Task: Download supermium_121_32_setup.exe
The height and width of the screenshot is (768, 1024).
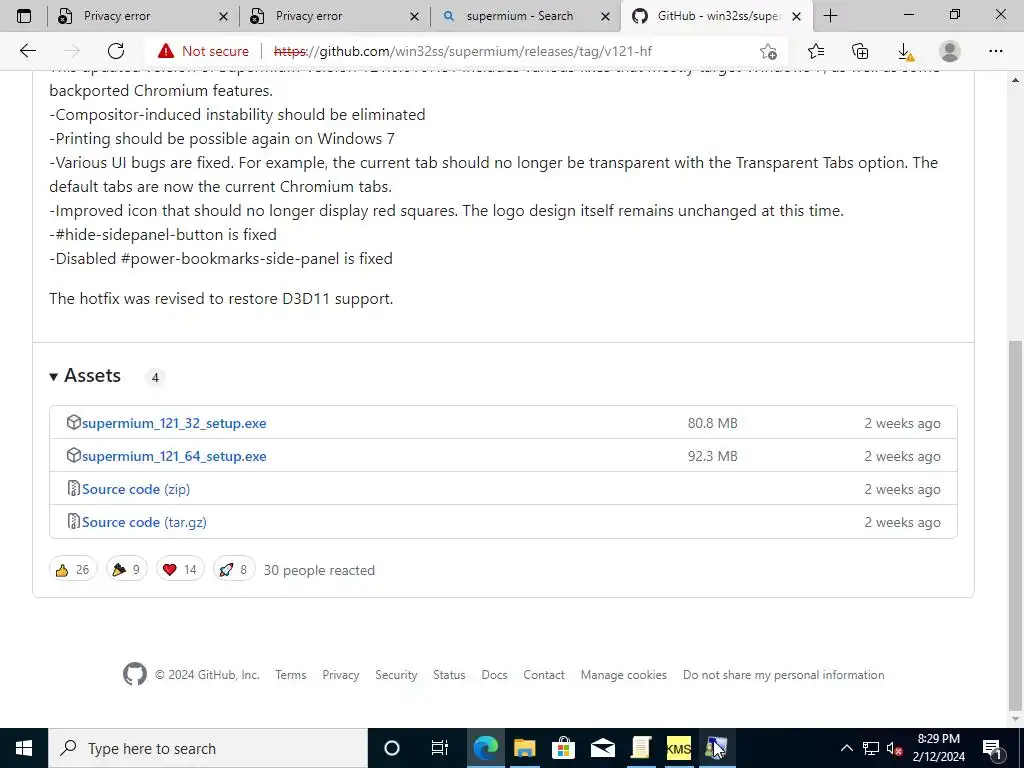Action: 174,423
